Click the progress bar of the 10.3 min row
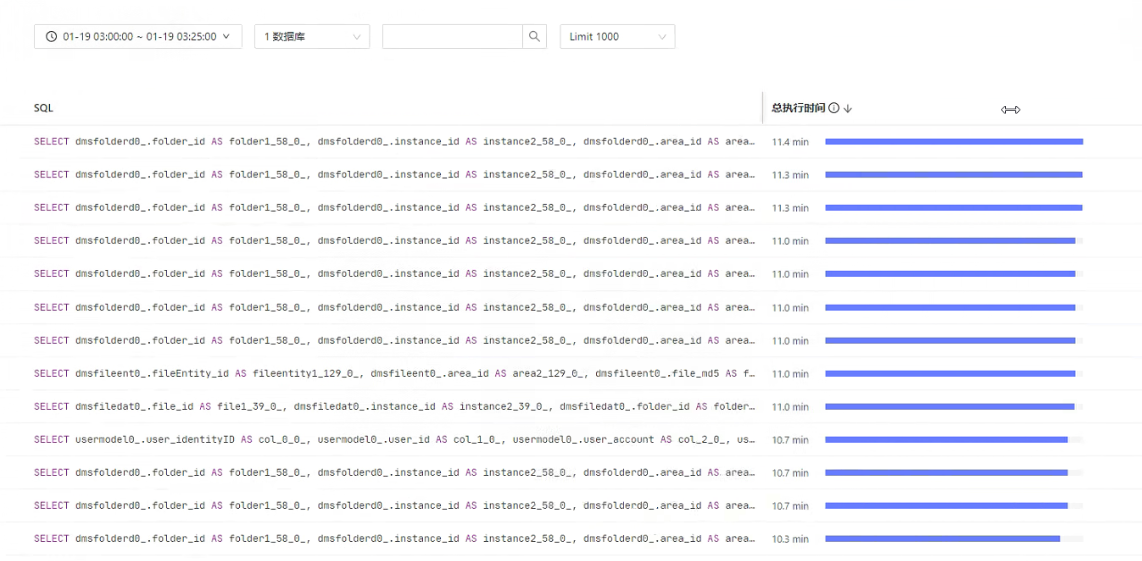The image size is (1142, 561). coord(954,539)
